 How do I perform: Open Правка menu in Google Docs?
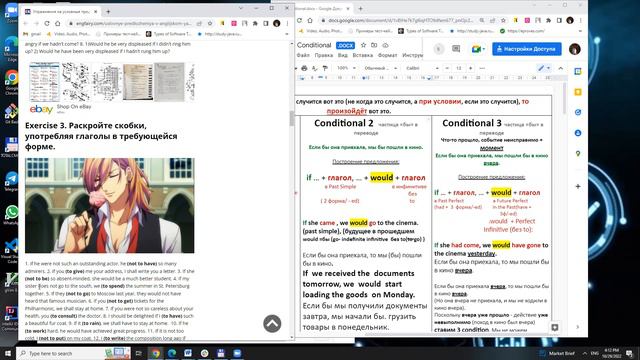324,55
